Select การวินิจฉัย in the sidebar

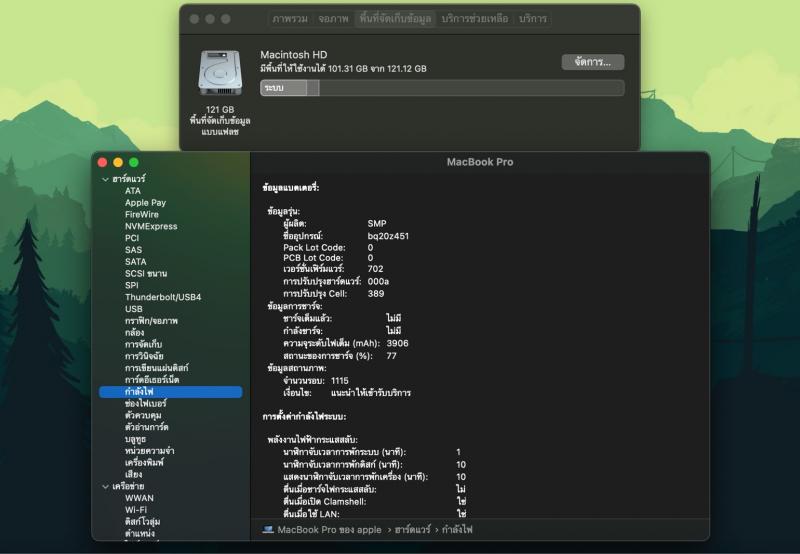(x=144, y=356)
